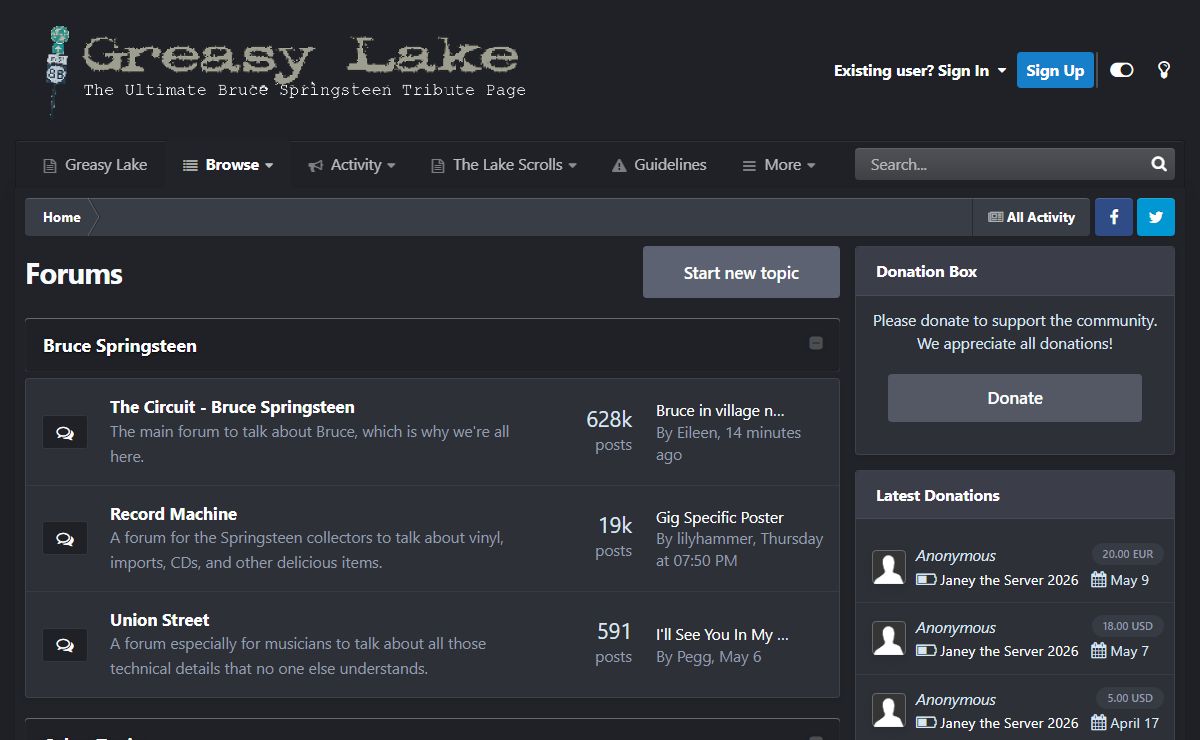
Task: Open the 'Bruce in village n...' topic
Action: coord(720,410)
